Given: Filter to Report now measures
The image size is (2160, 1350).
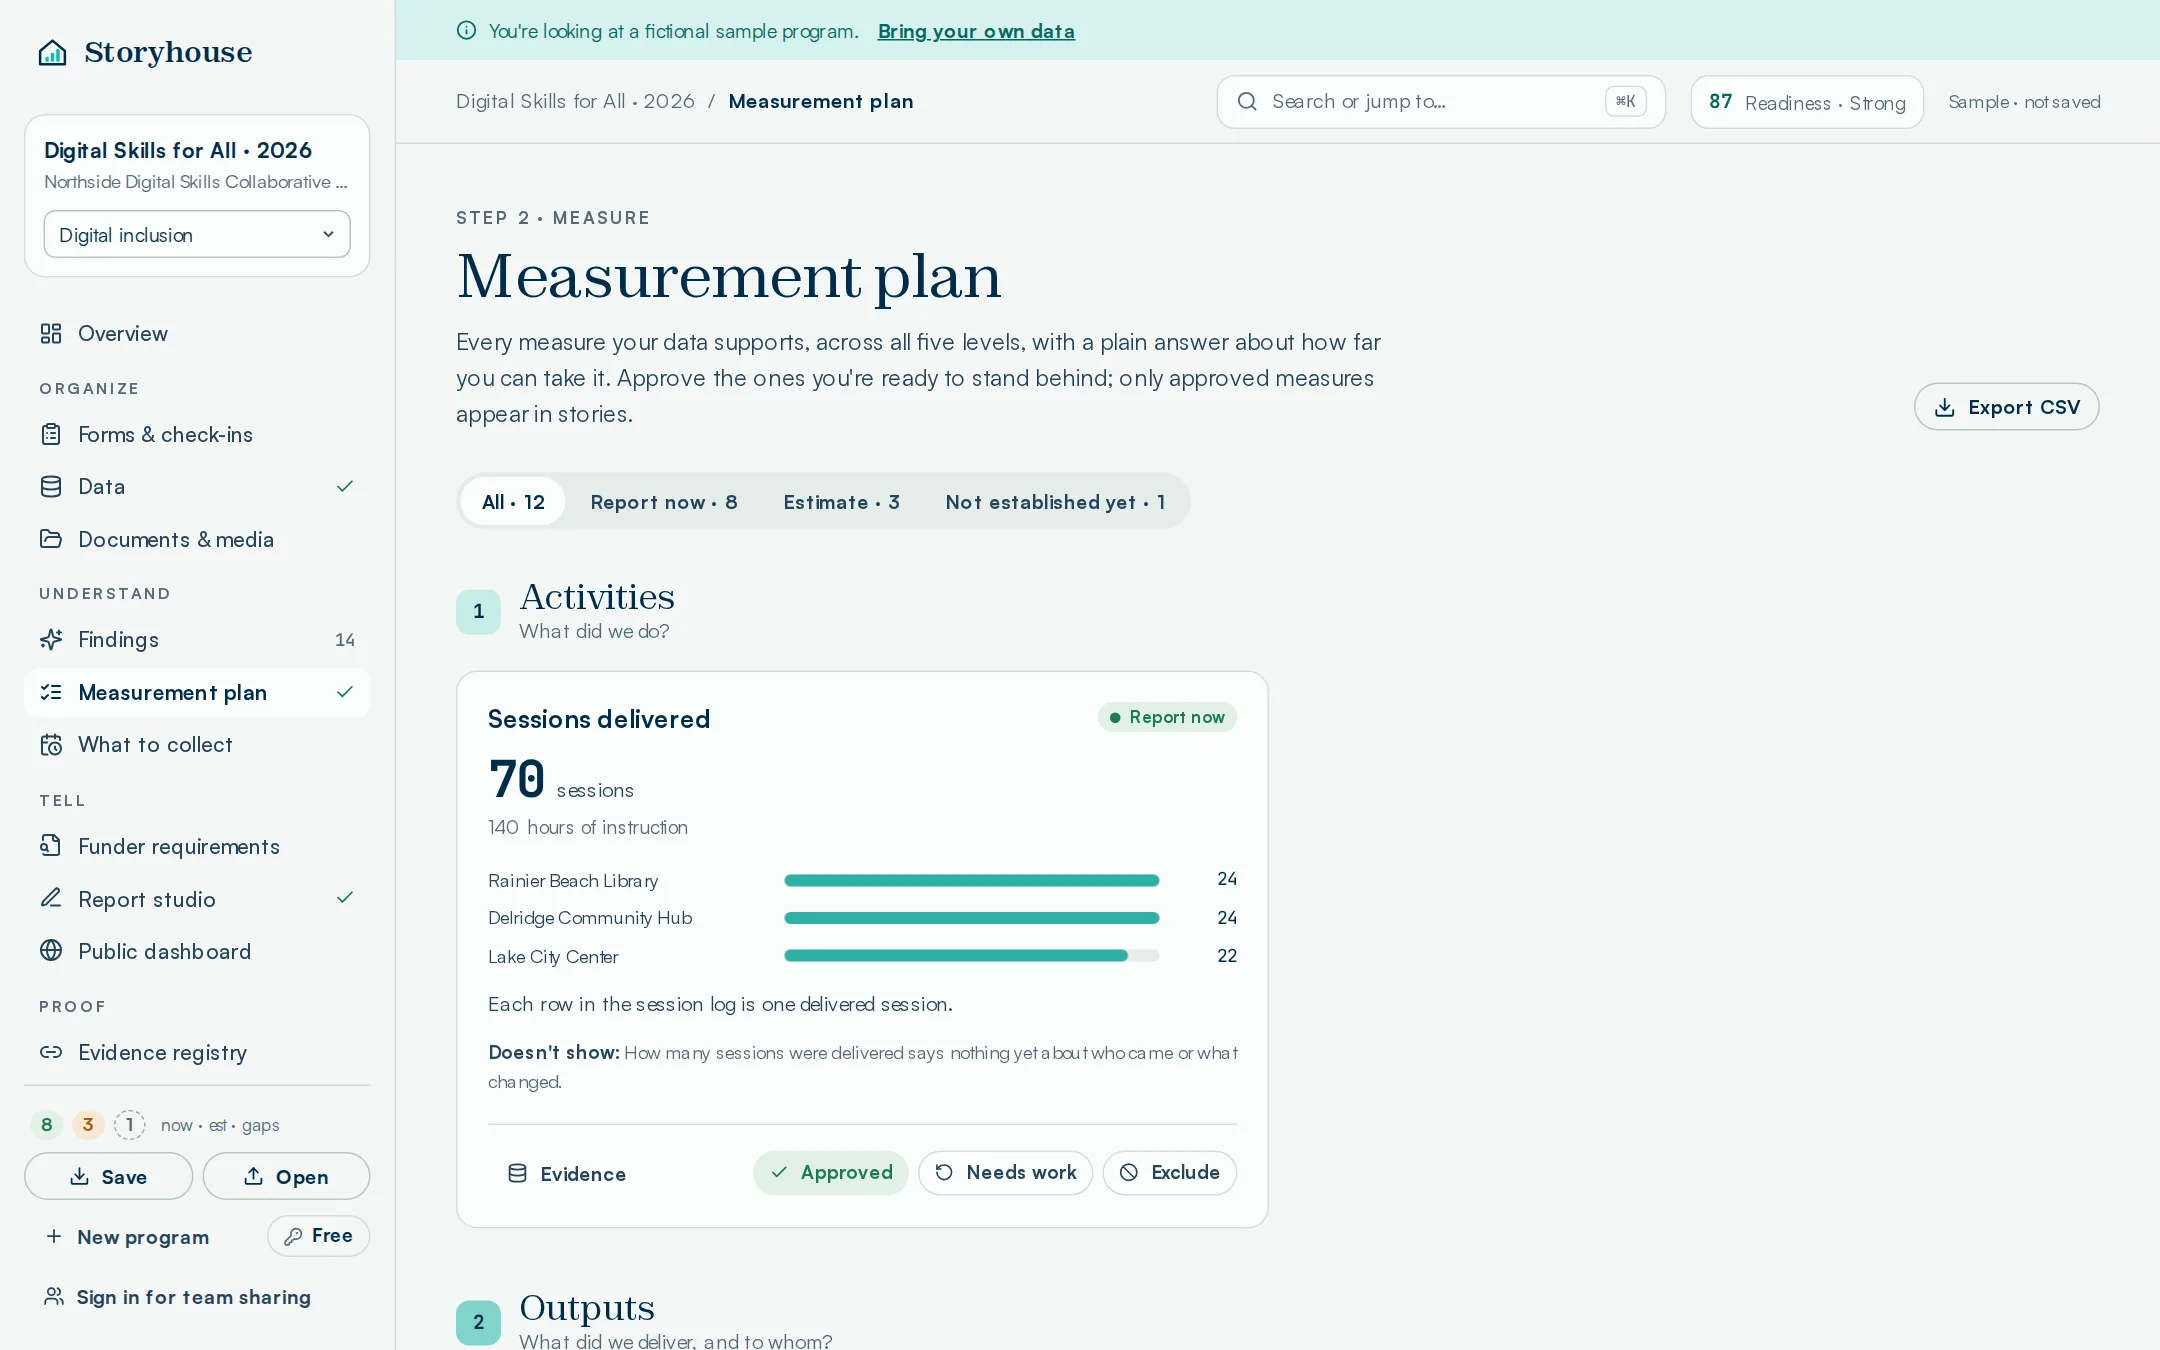Looking at the screenshot, I should 664,502.
